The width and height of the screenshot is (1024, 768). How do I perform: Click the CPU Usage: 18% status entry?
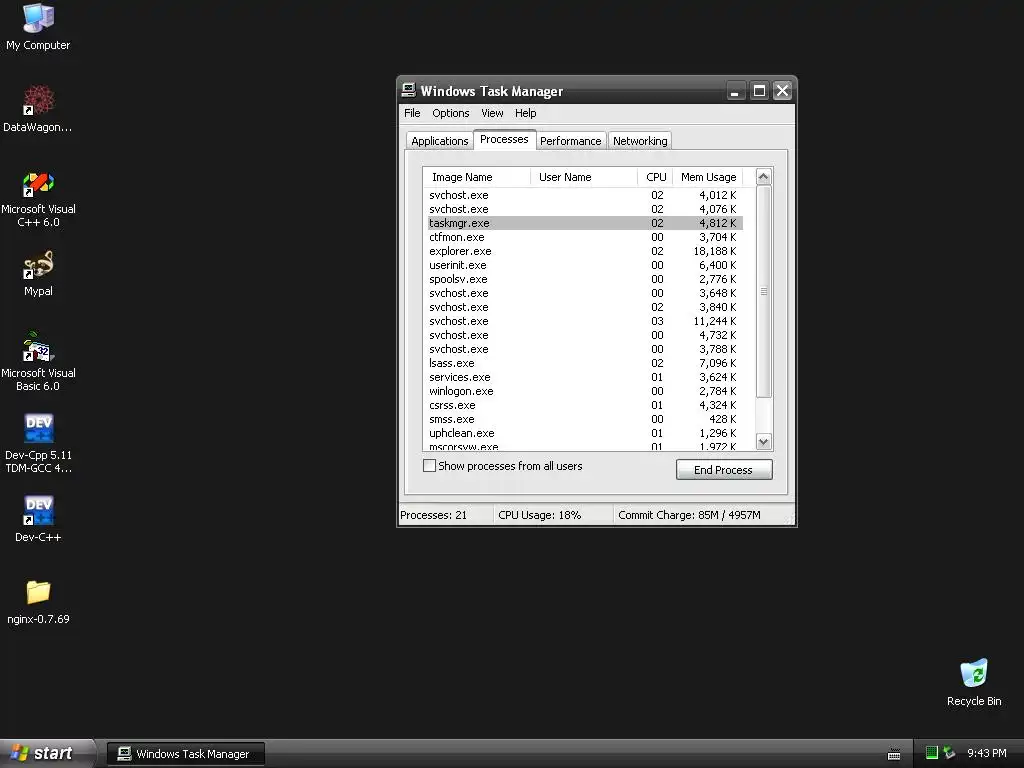point(553,515)
